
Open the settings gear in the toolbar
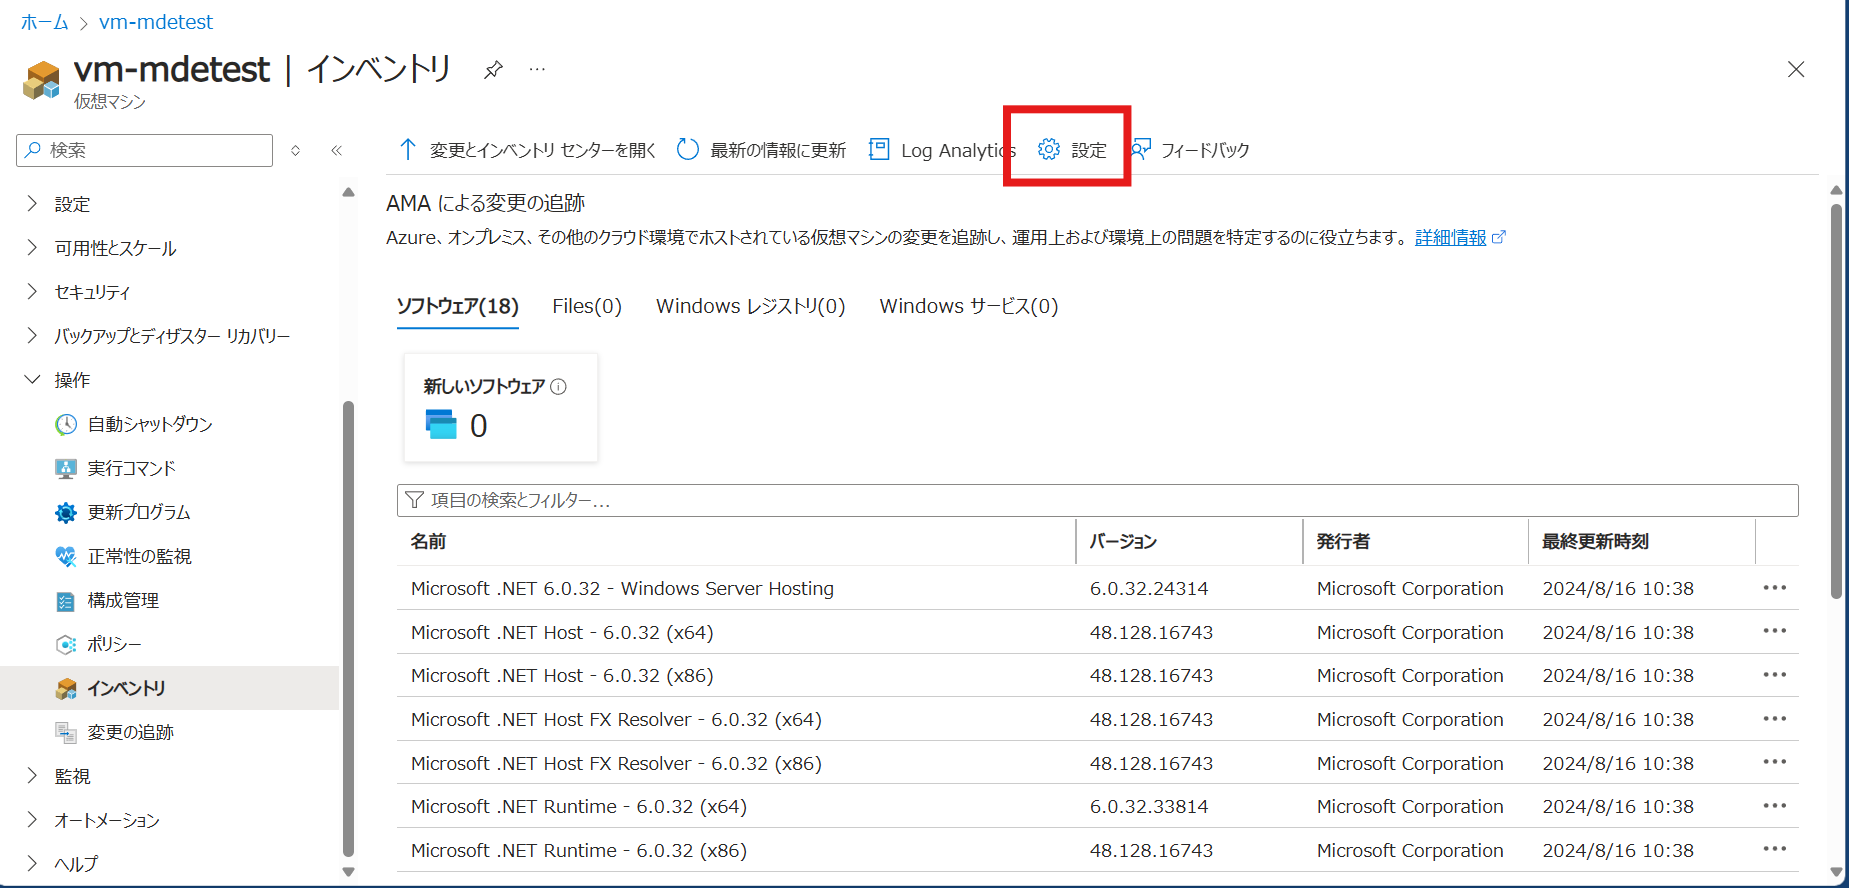coord(1049,150)
